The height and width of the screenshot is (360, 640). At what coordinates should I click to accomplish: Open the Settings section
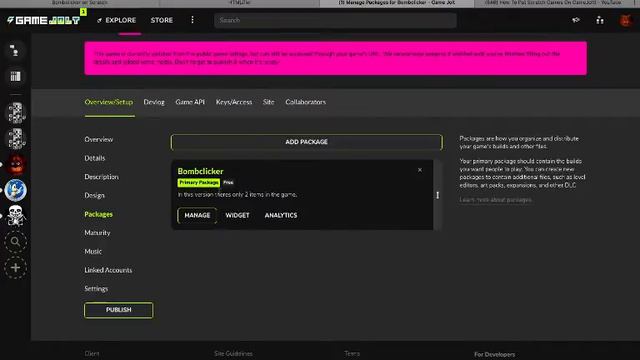96,289
